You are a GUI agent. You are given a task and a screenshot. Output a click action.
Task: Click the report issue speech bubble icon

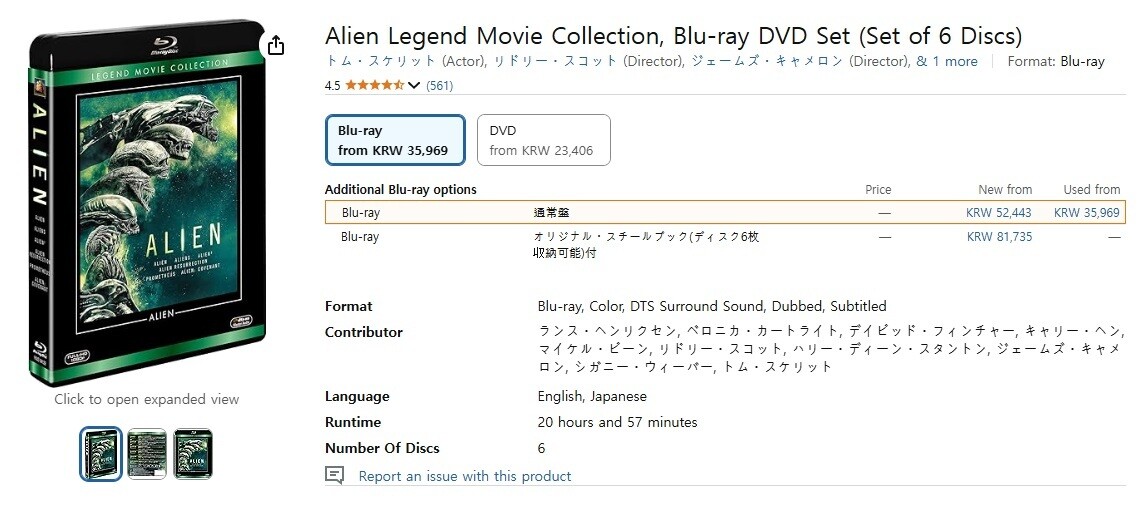click(335, 476)
